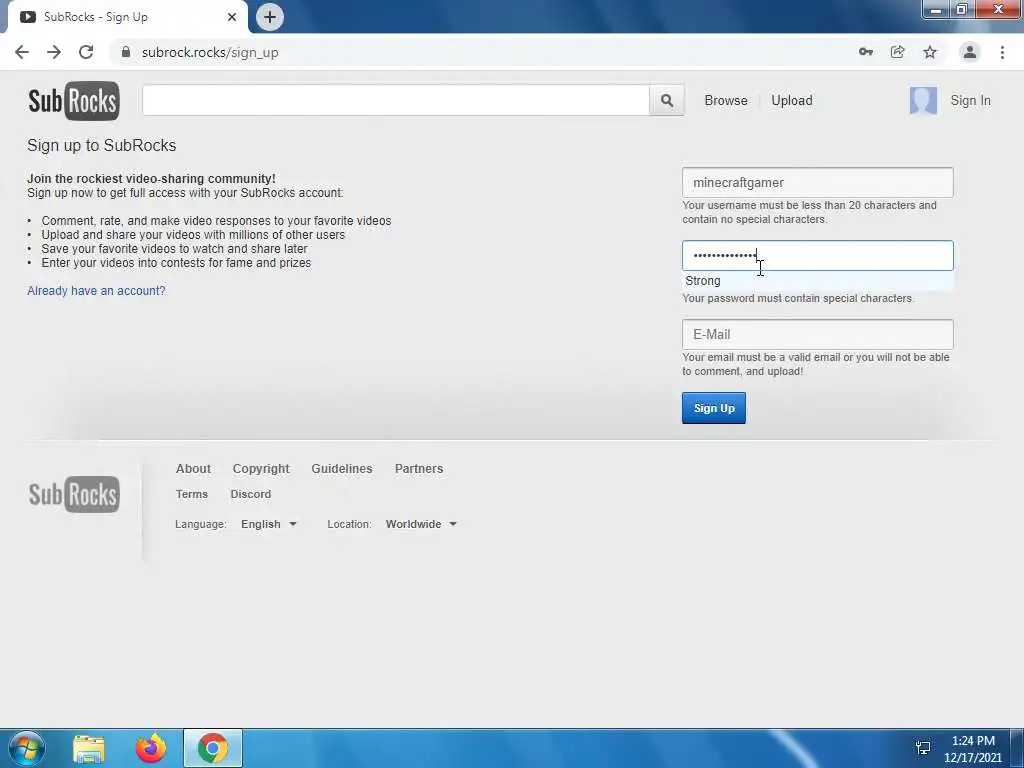Open the Chrome profile icon
This screenshot has width=1024, height=768.
(x=970, y=52)
